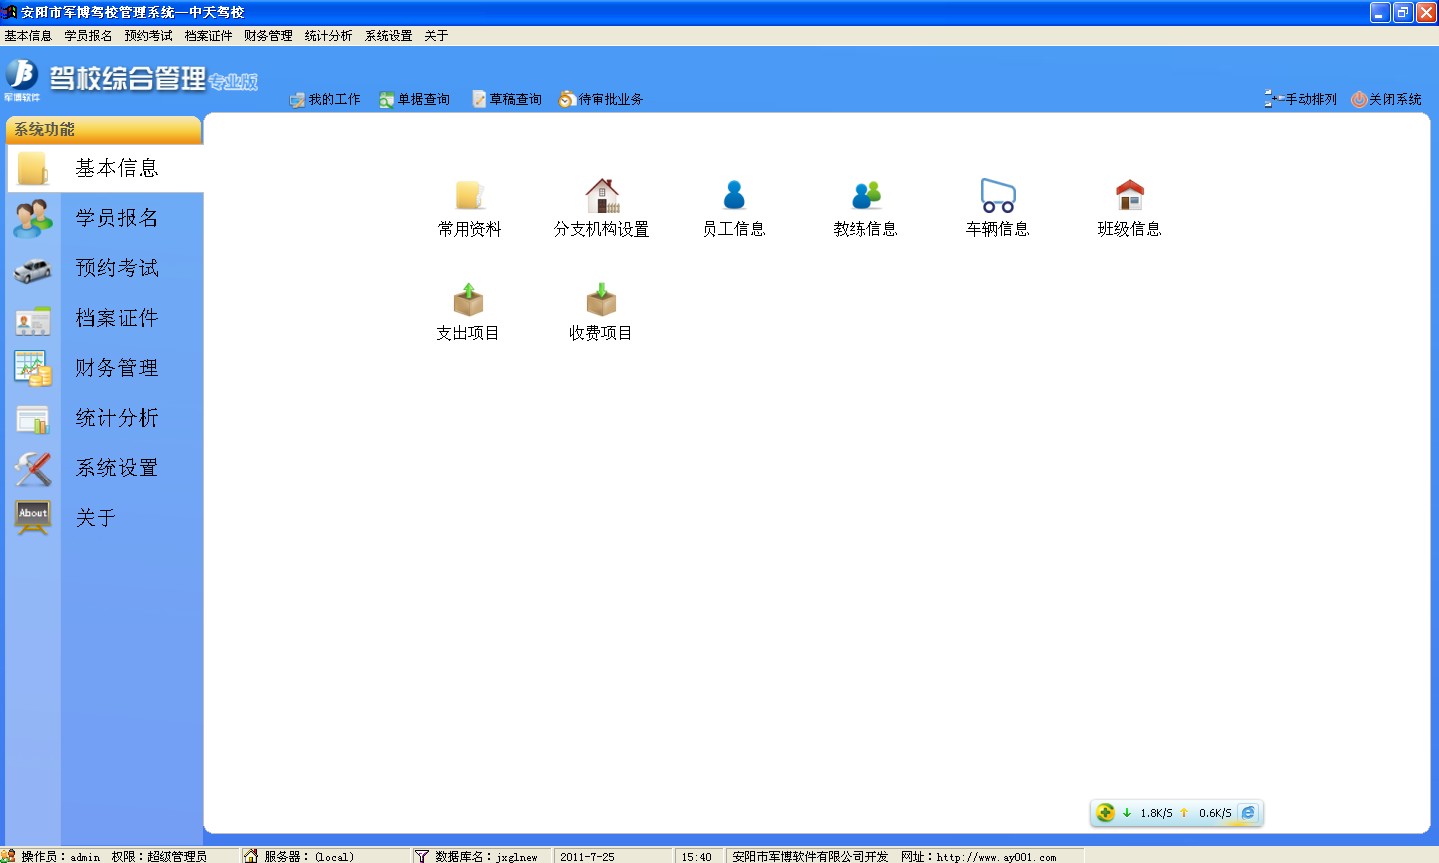Open 我的工作 toolbar item
The height and width of the screenshot is (863, 1439).
pos(325,99)
